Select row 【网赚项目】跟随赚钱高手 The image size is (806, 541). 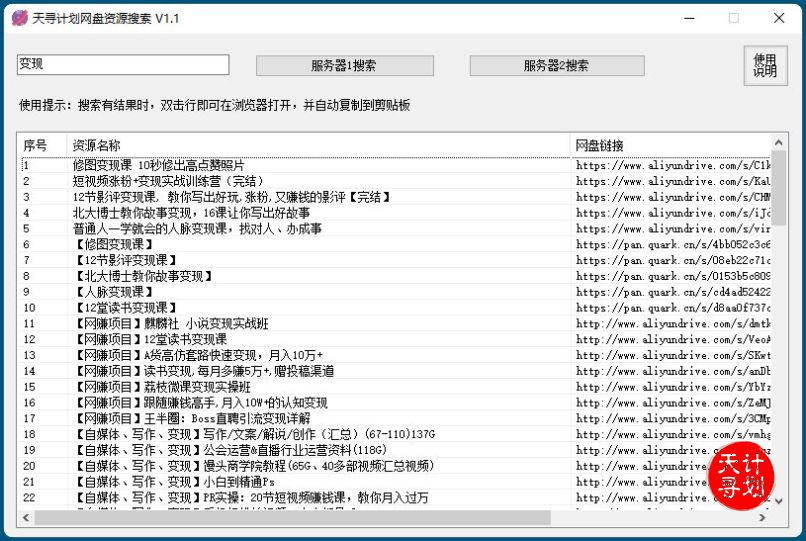[396, 403]
